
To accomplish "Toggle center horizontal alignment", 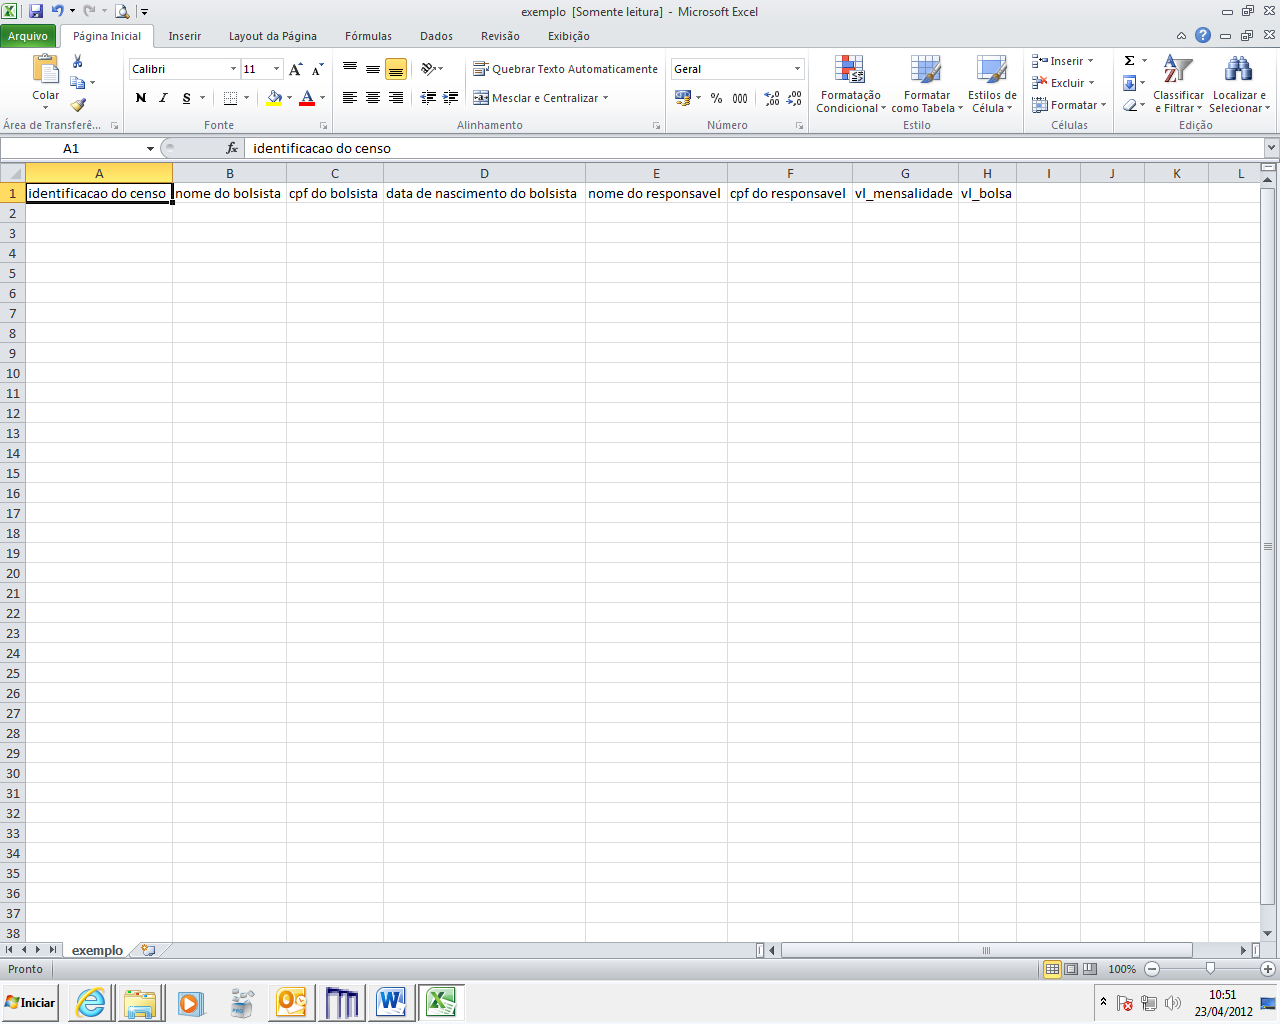I will (373, 98).
